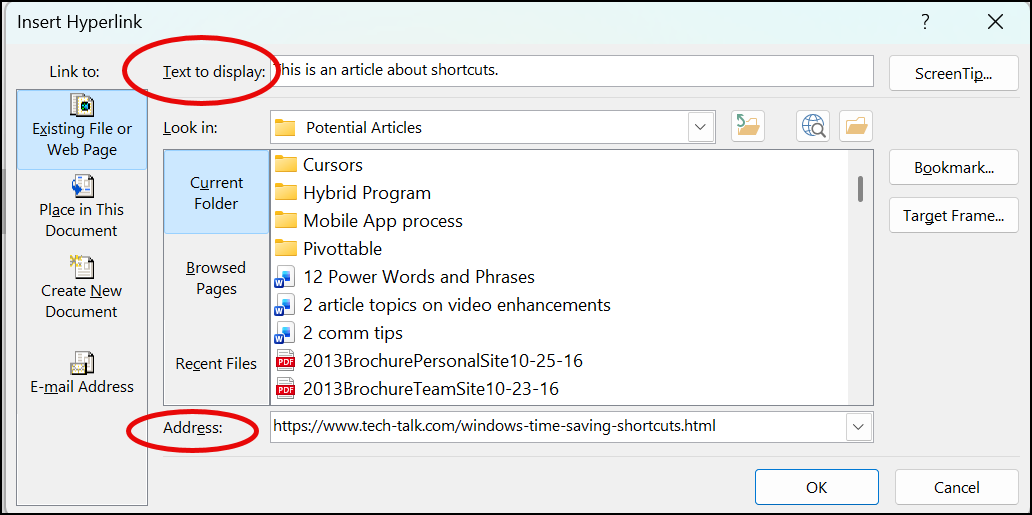This screenshot has width=1032, height=515.
Task: Click the Cursors folder icon
Action: [x=285, y=164]
